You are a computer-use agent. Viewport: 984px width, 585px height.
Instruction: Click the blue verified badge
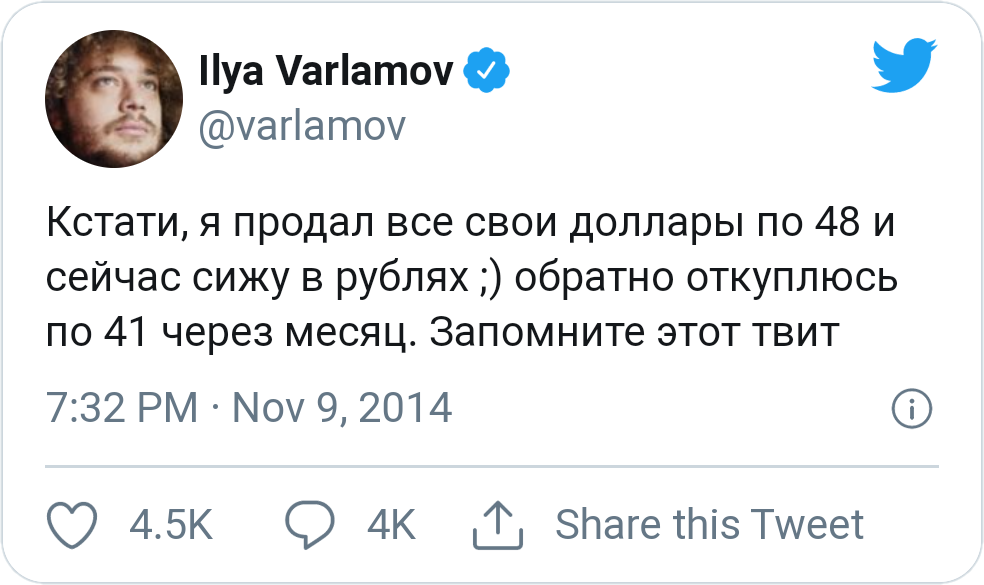487,71
